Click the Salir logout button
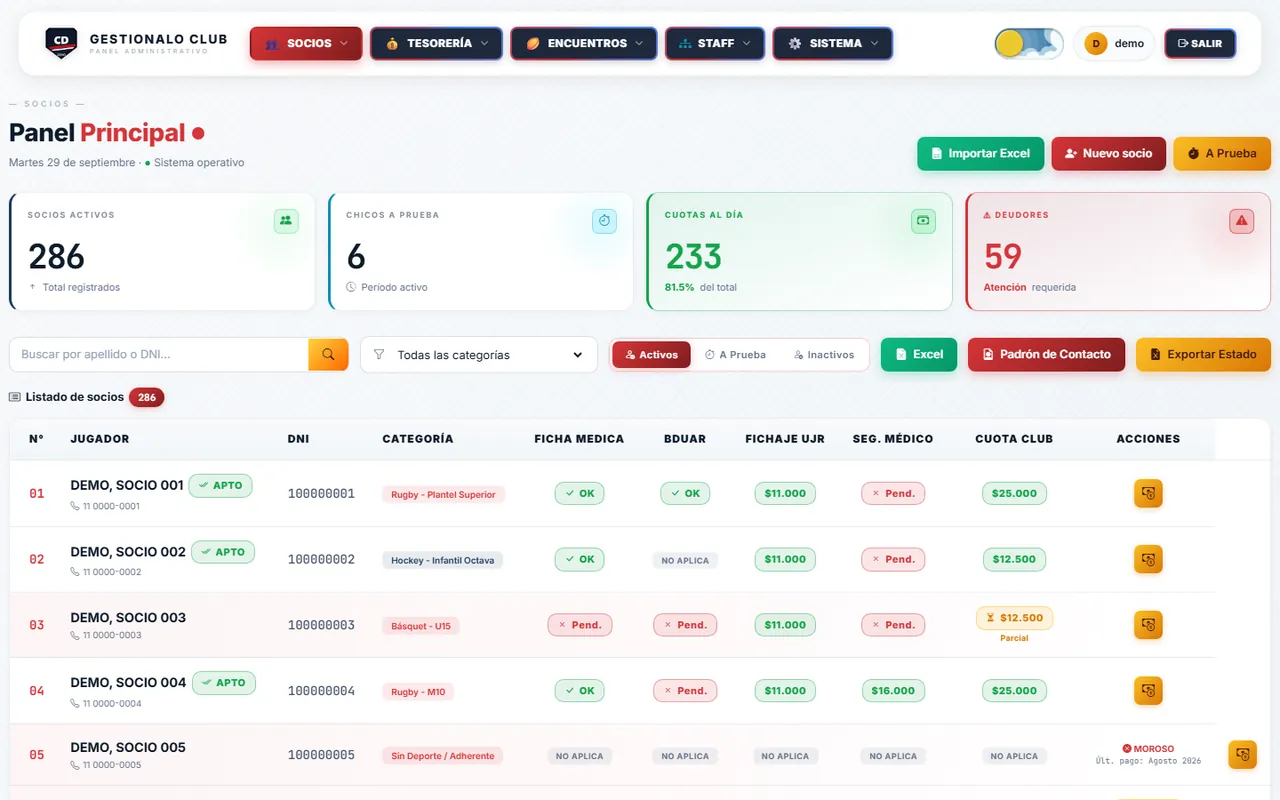1280x800 pixels. click(x=1200, y=43)
